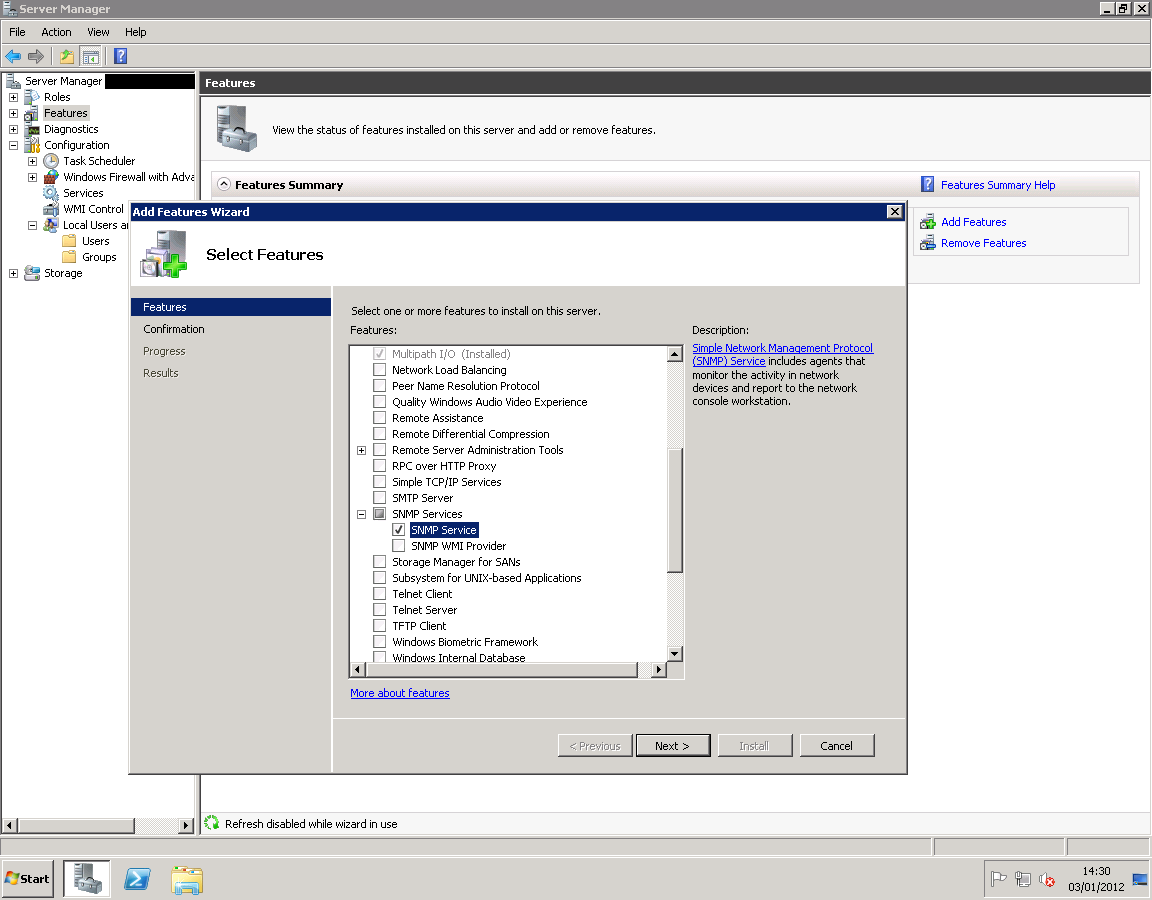Click the features list horizontal scrollbar thumb
Viewport: 1152px width, 900px height.
pyautogui.click(x=502, y=669)
